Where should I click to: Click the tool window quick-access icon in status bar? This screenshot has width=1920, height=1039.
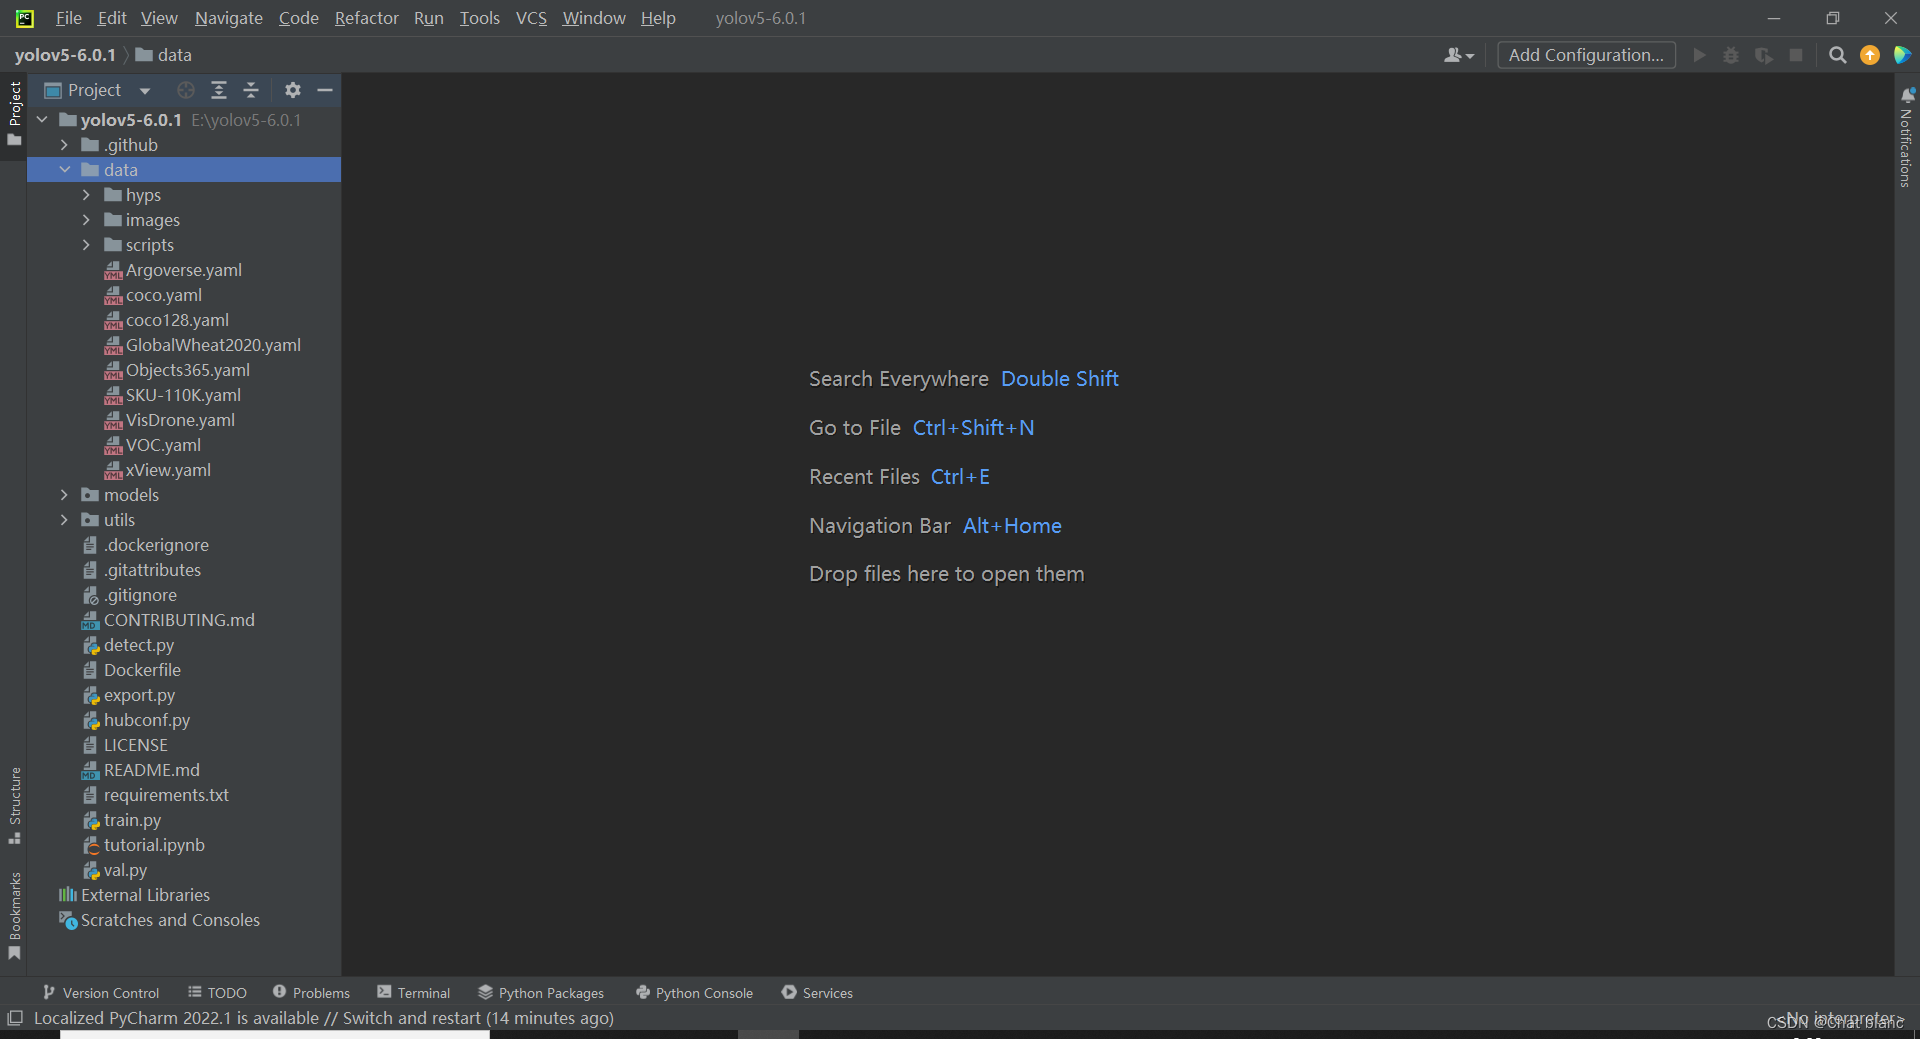(x=15, y=1018)
